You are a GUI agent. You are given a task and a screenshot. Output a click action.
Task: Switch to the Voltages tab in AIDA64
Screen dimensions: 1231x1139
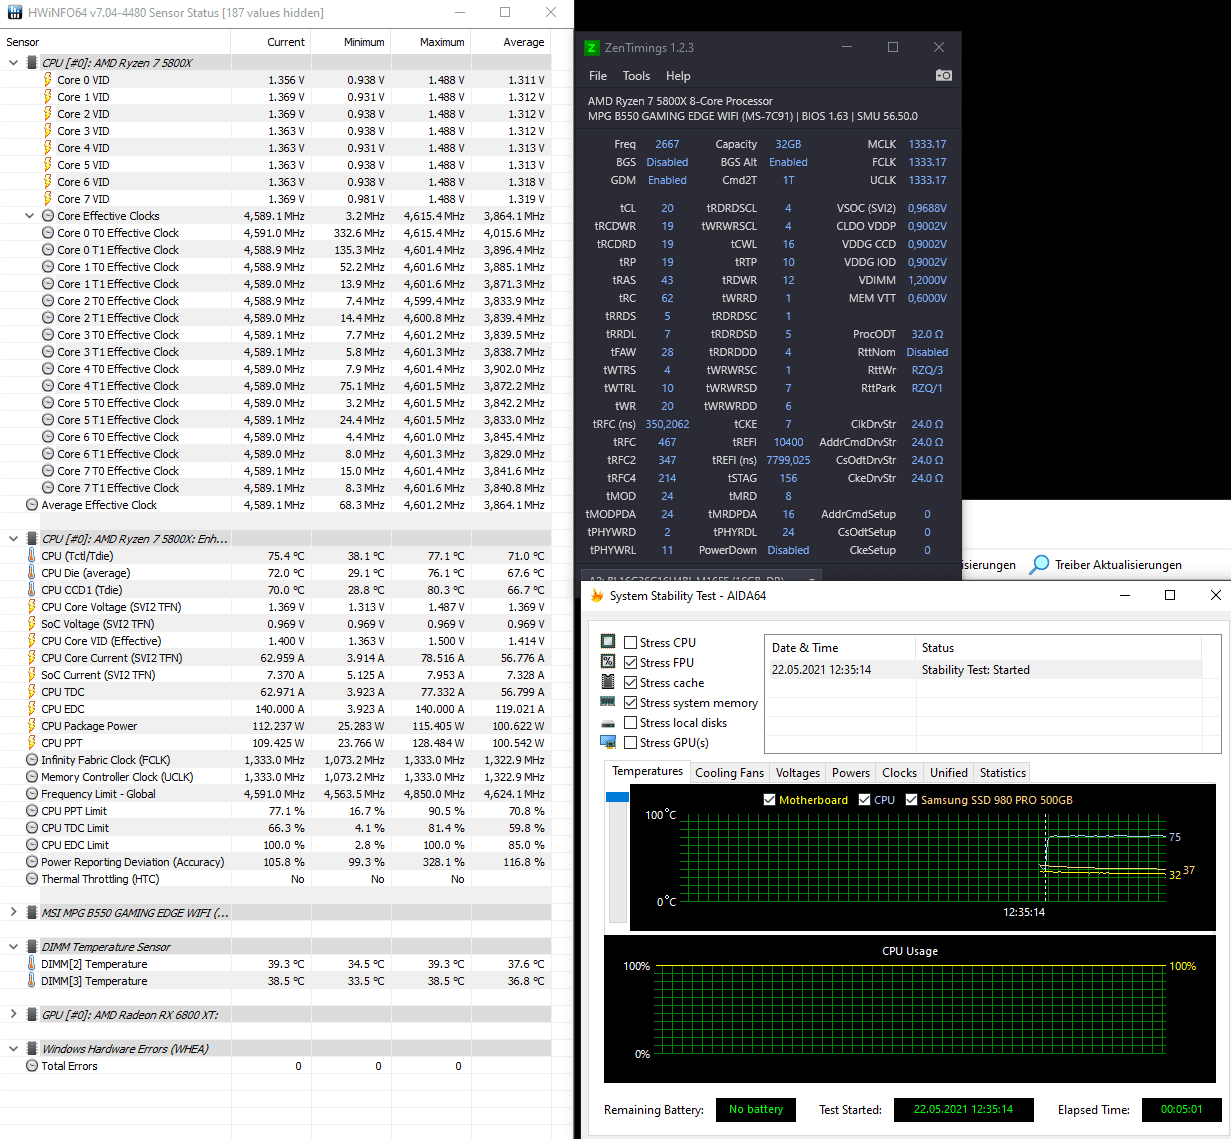coord(798,773)
